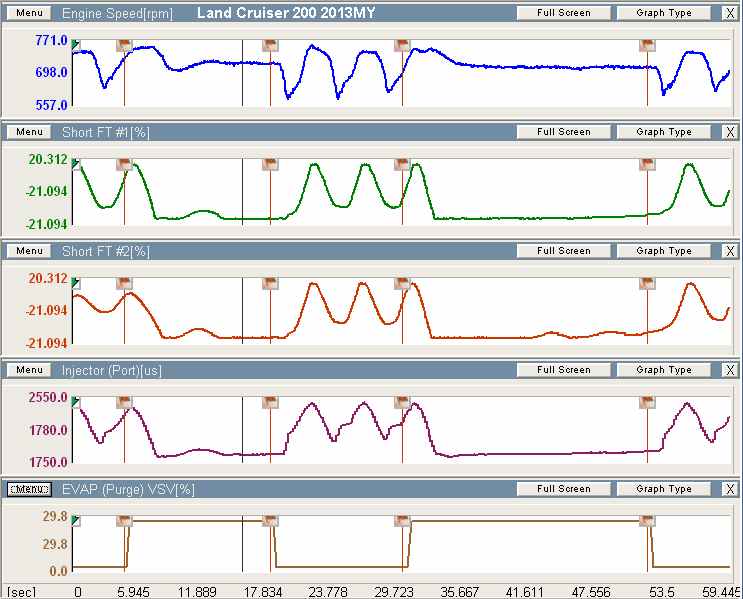
Task: Open Menu for EVAP (Purge) VSV graph
Action: 29,489
